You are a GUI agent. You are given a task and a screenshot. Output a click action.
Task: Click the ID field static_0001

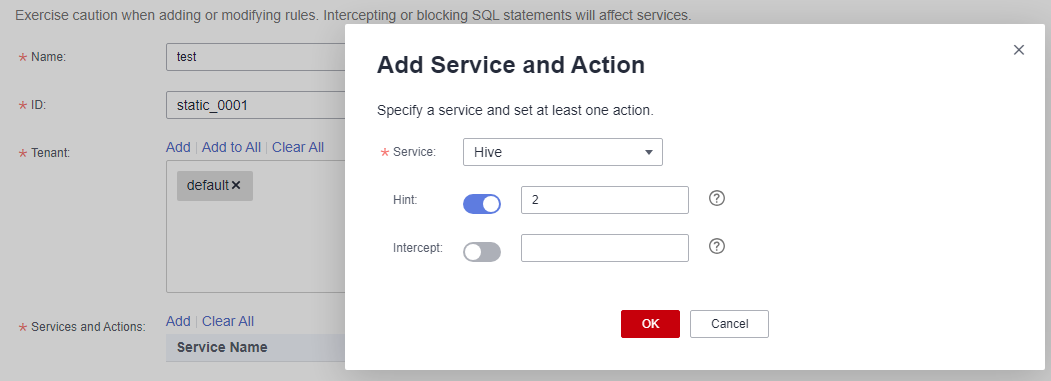(255, 105)
